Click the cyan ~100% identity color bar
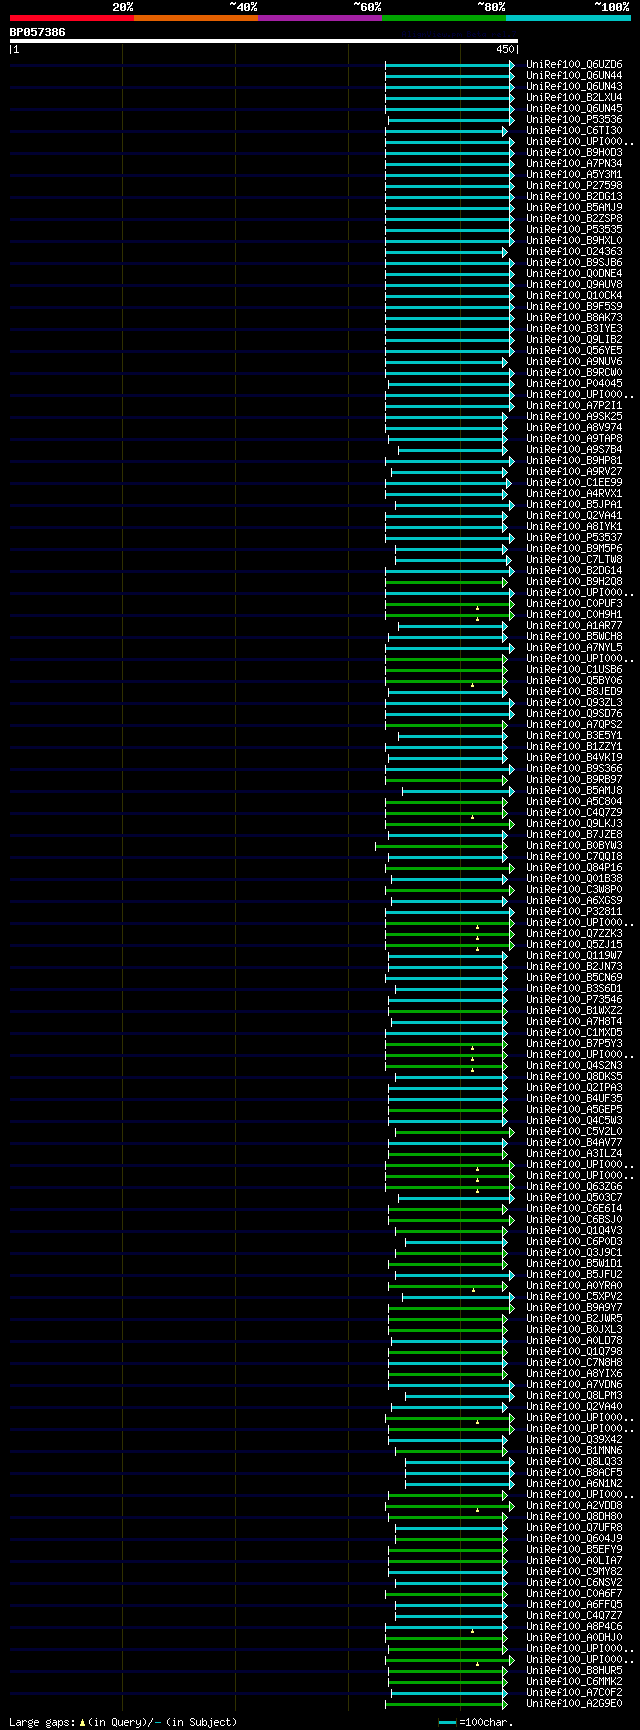Screen dimensions: 640x1730 click(x=568, y=18)
